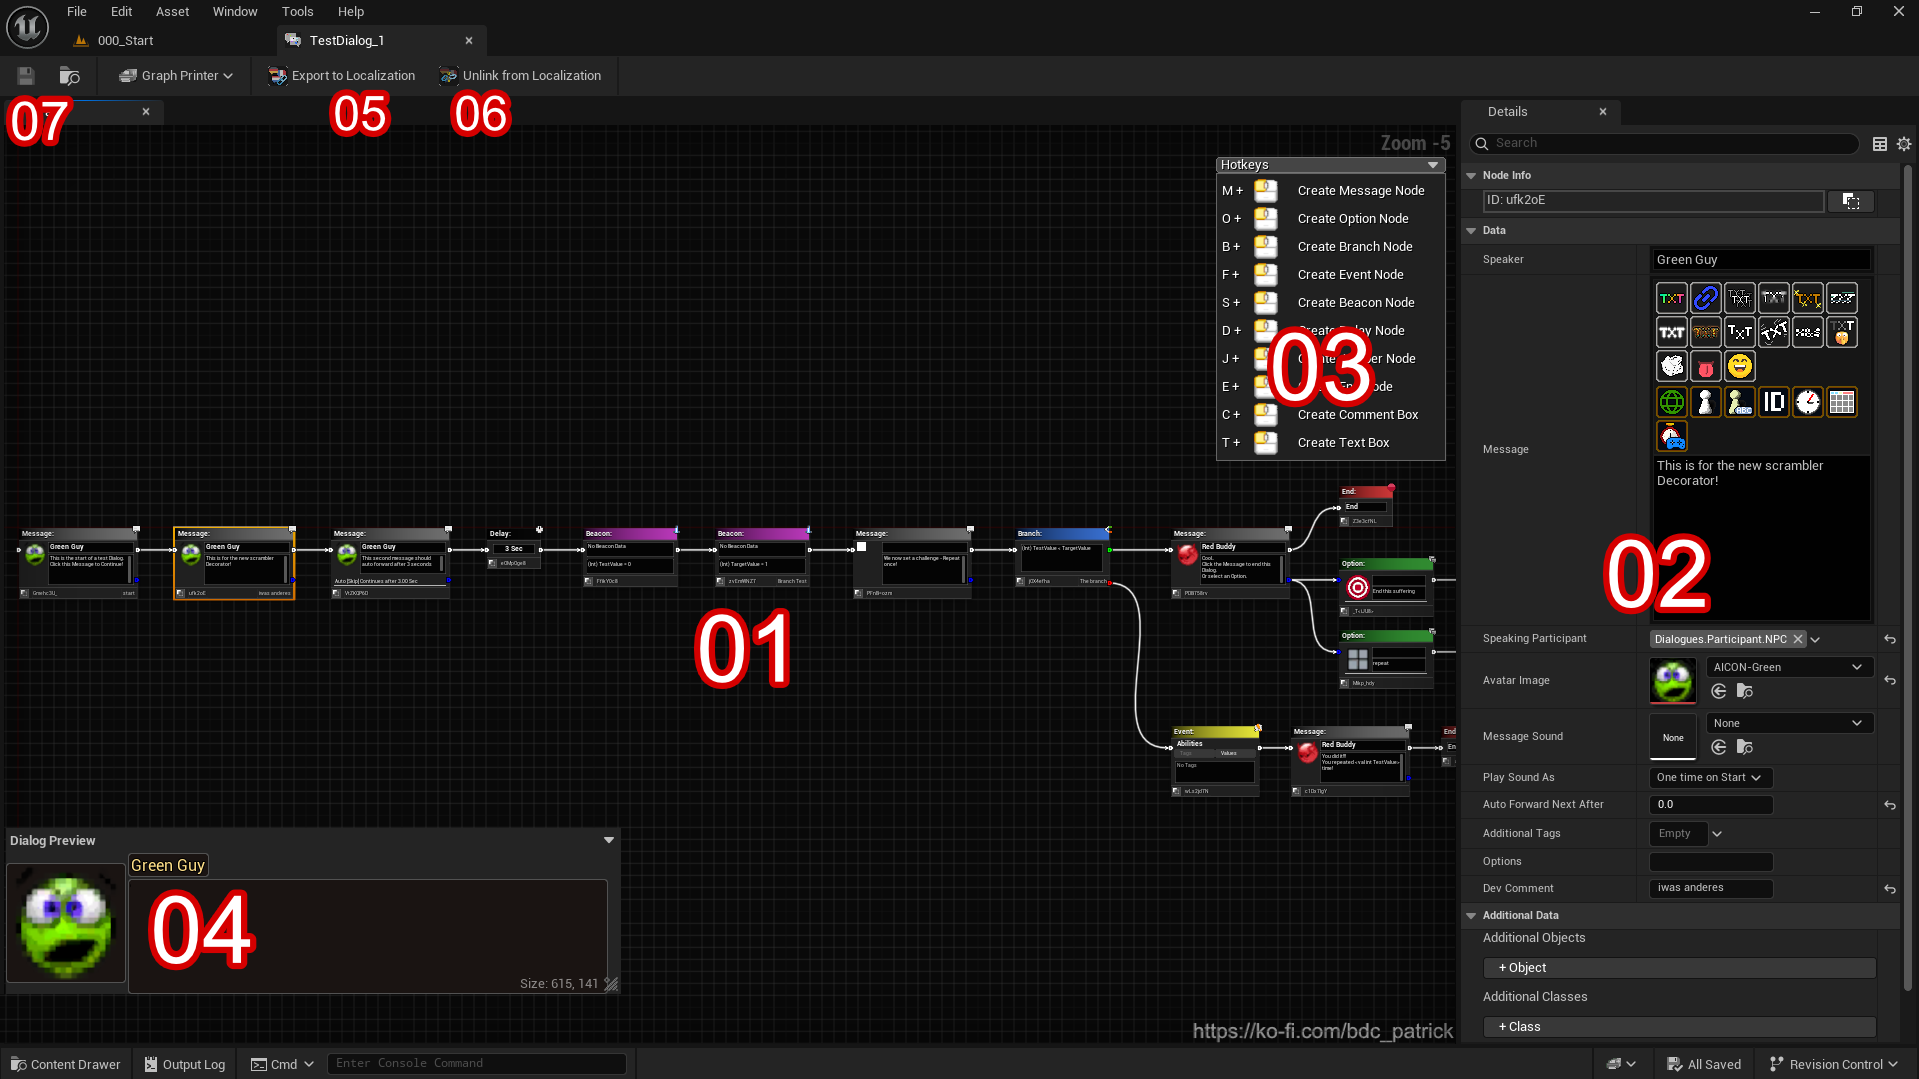Insert the blue chain link decorator
The height and width of the screenshot is (1079, 1919).
point(1705,298)
